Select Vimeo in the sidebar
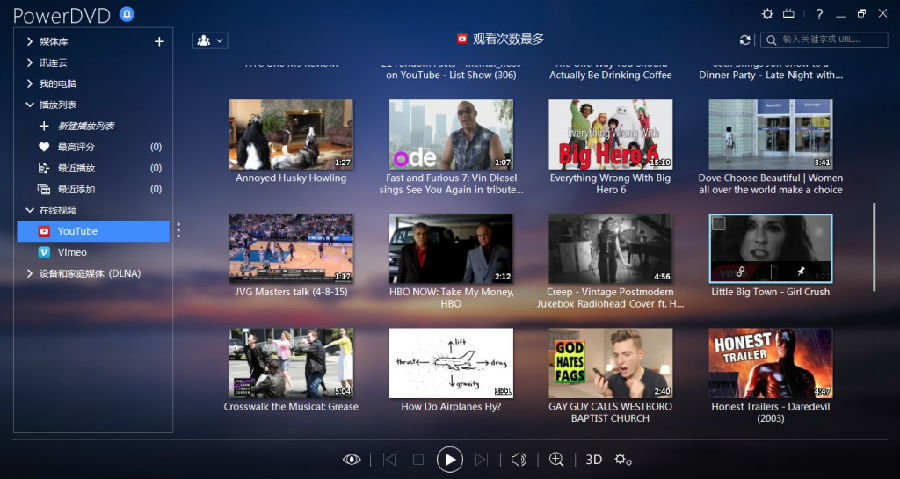Screen dimensions: 900x479 coord(94,252)
